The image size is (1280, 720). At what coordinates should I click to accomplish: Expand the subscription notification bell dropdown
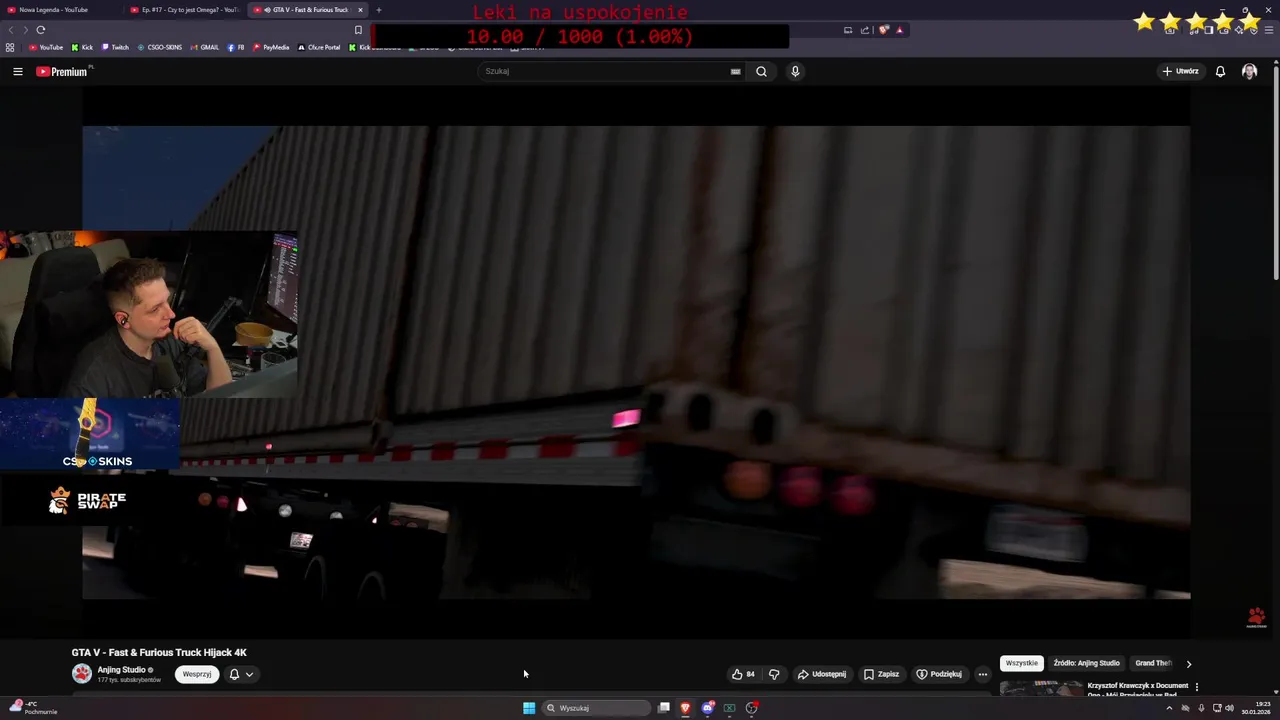[x=241, y=674]
